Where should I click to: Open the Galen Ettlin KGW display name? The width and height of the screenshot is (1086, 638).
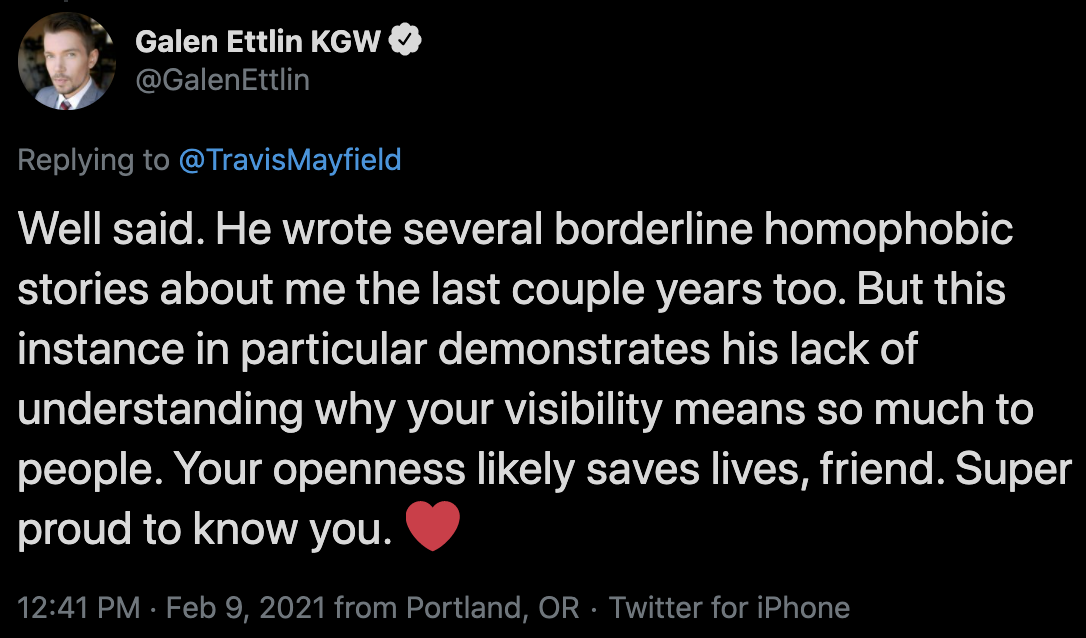[x=258, y=42]
